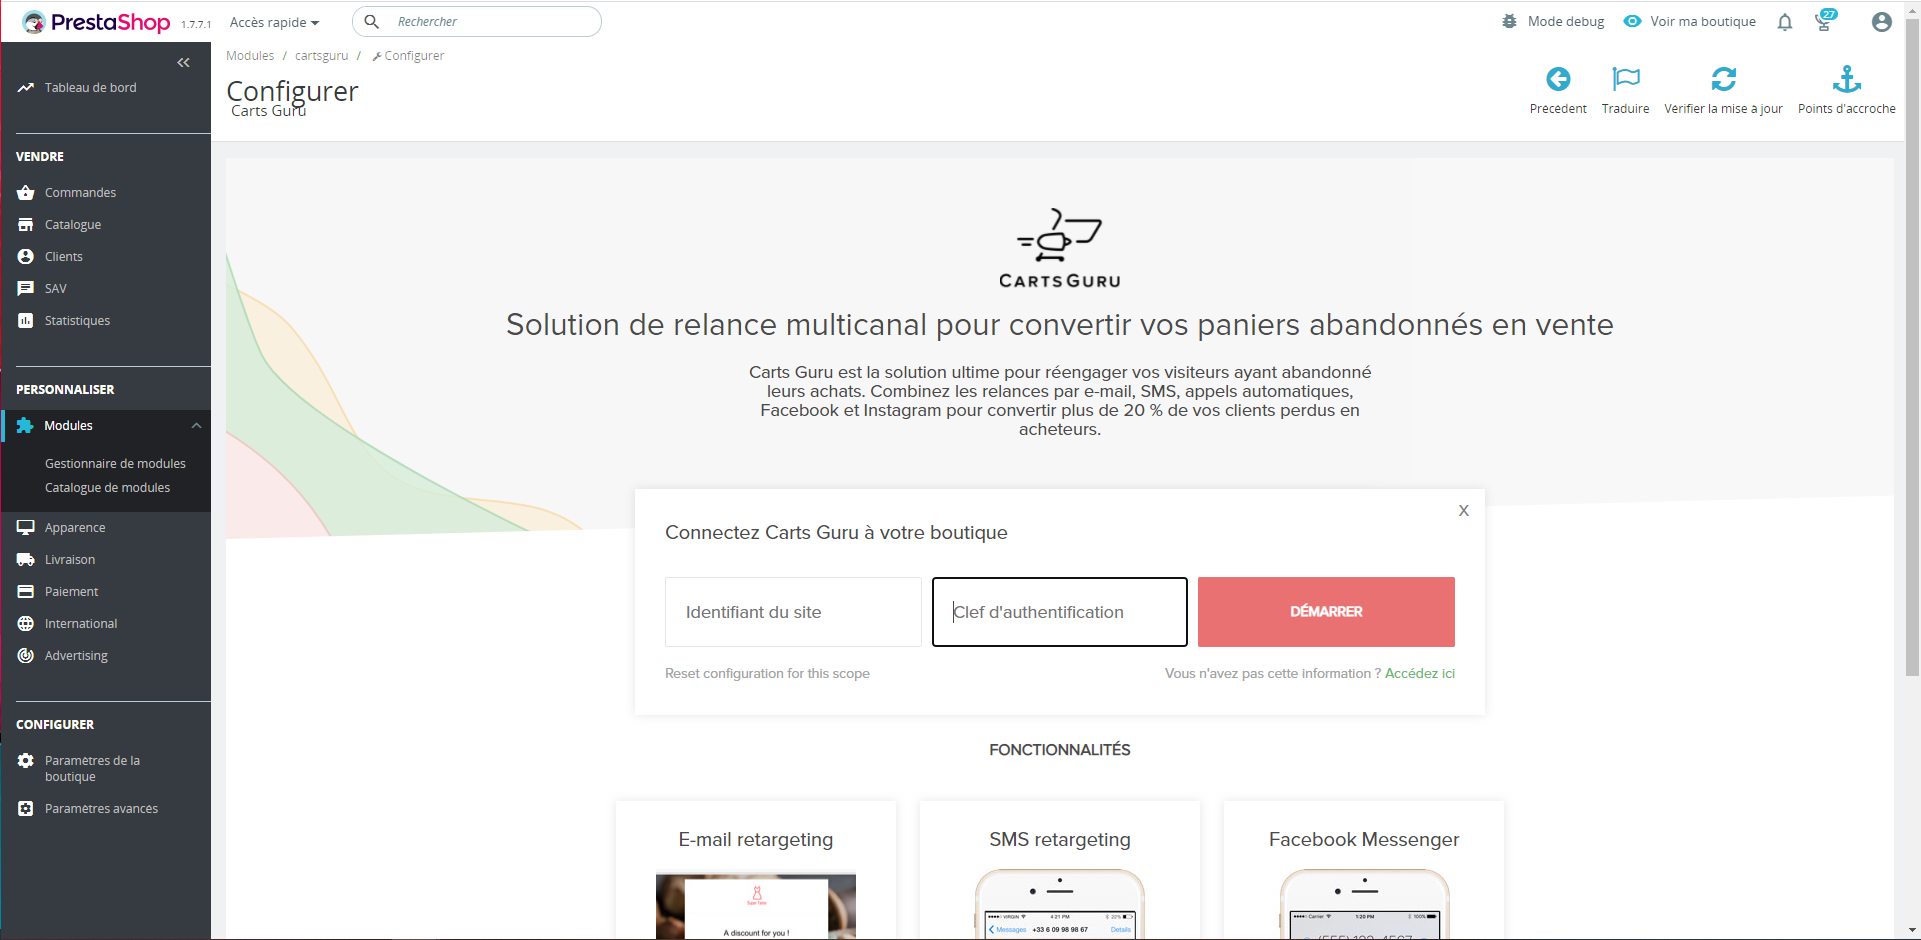1921x940 pixels.
Task: Click the Rechercher search field
Action: pos(477,22)
